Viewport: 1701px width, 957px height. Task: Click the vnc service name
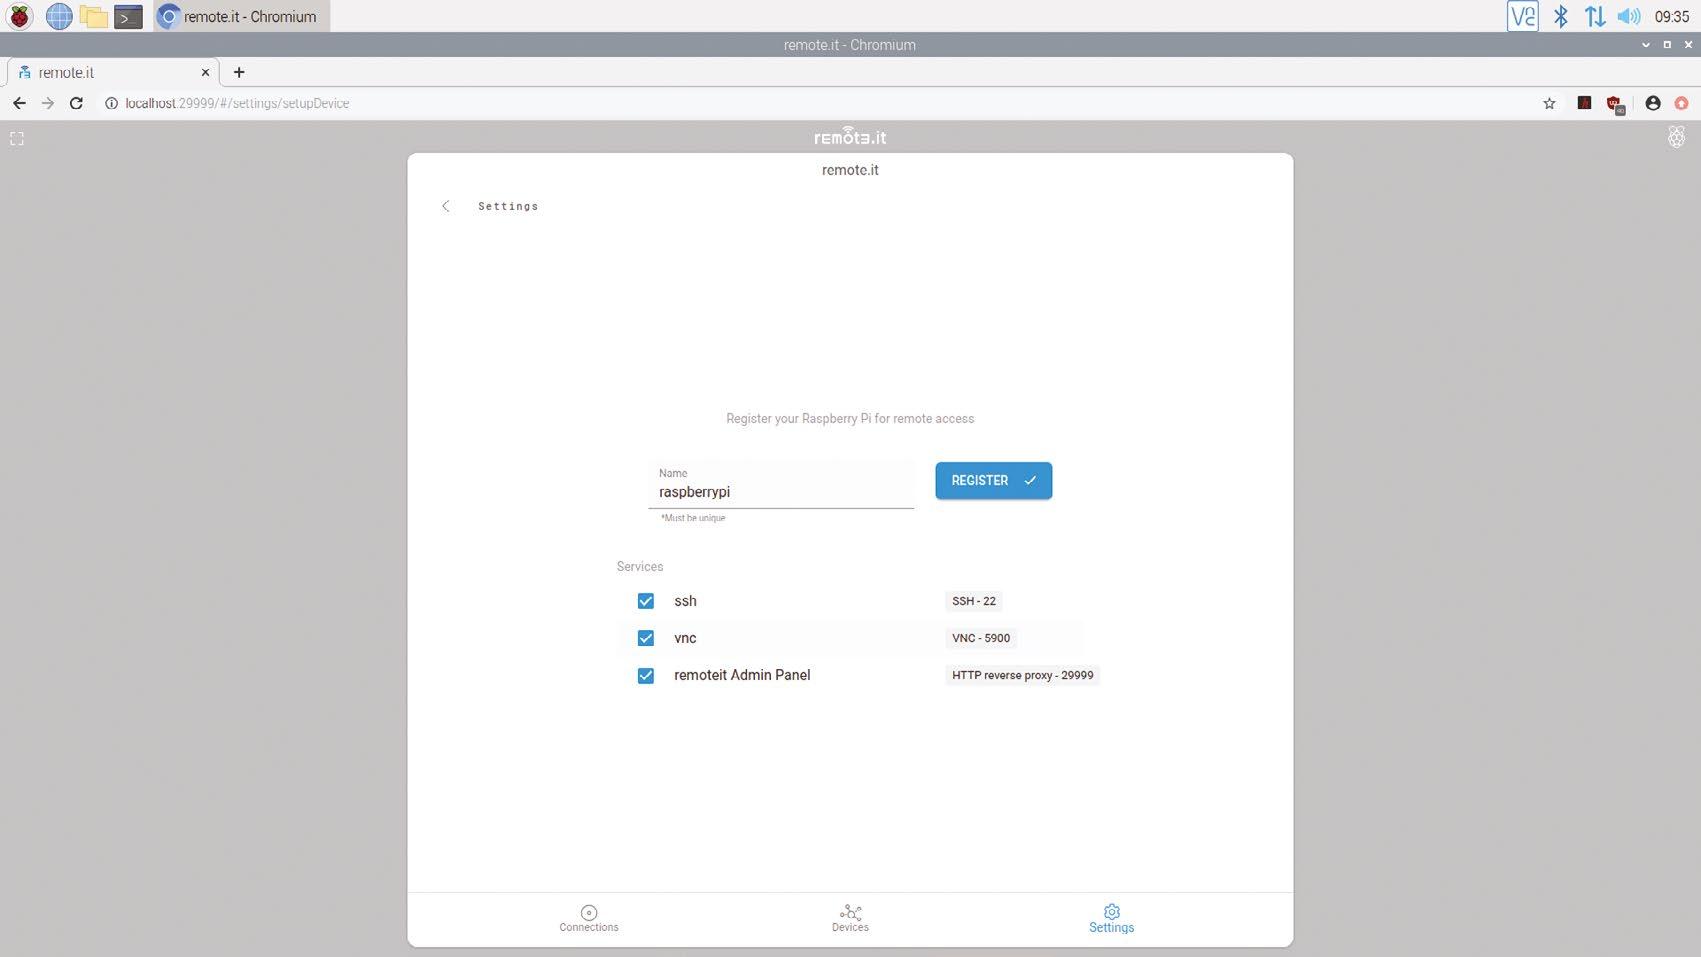pos(685,638)
